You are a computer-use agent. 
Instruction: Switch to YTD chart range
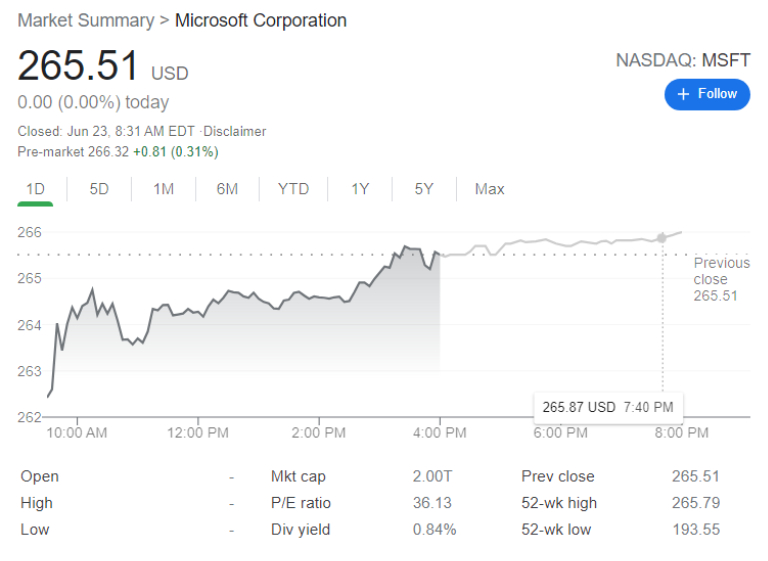pos(293,189)
